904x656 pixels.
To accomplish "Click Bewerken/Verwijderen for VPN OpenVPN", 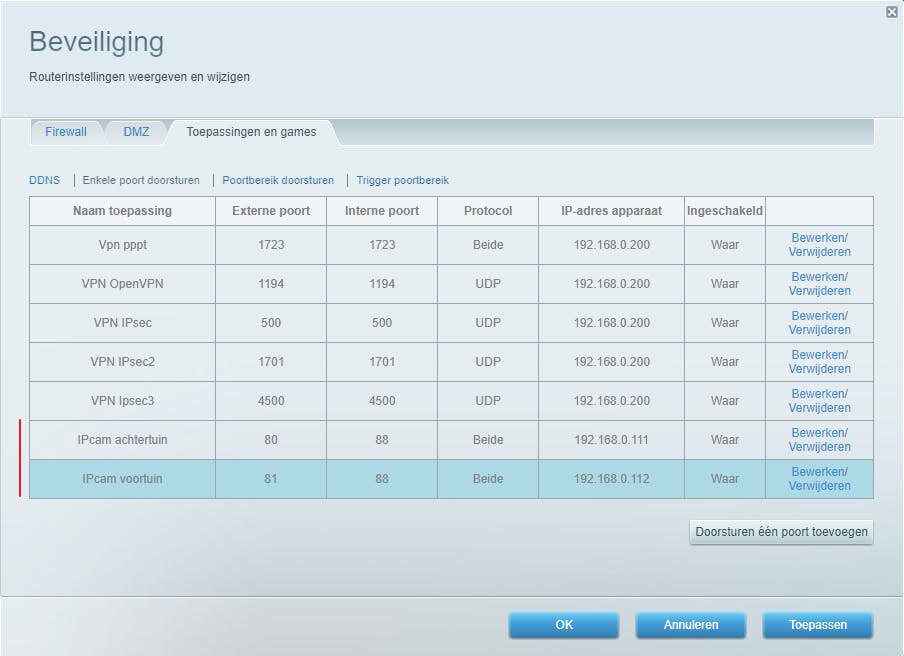I will tap(819, 284).
